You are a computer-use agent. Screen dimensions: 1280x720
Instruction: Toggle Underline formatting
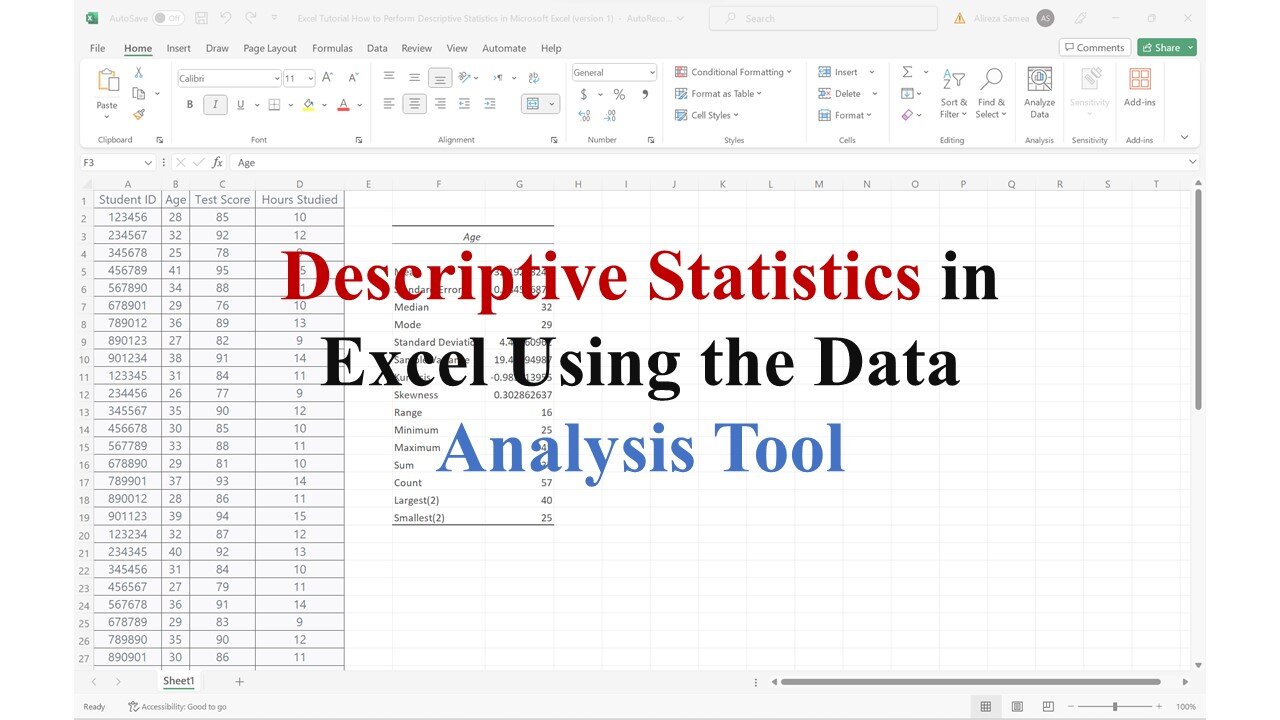point(240,104)
